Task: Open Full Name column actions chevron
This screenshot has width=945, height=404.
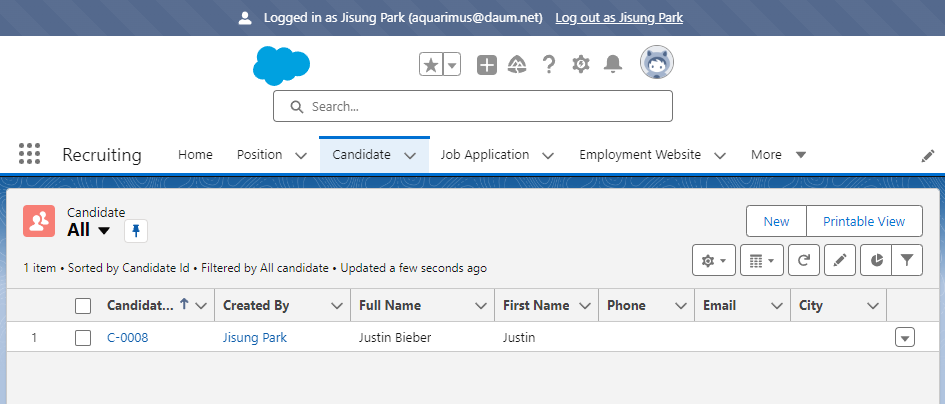Action: [481, 306]
